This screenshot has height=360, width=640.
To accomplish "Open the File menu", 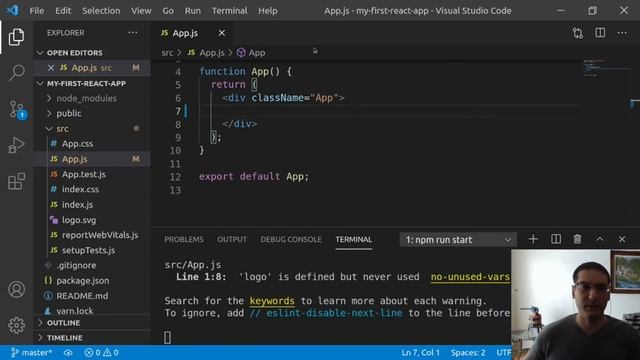I will click(x=37, y=11).
